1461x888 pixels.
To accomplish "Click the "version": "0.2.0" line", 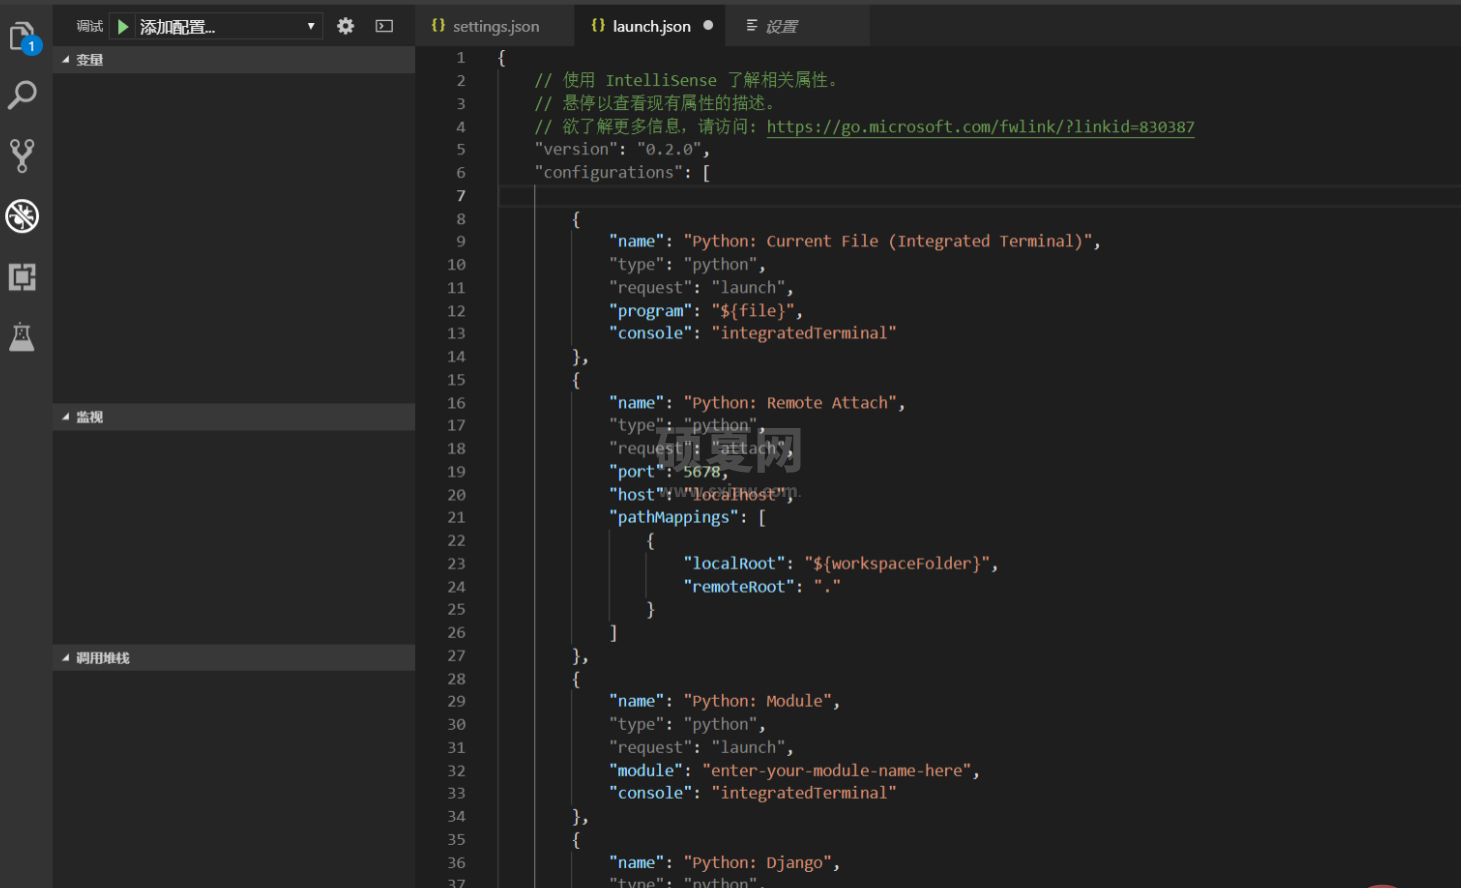I will pos(622,150).
